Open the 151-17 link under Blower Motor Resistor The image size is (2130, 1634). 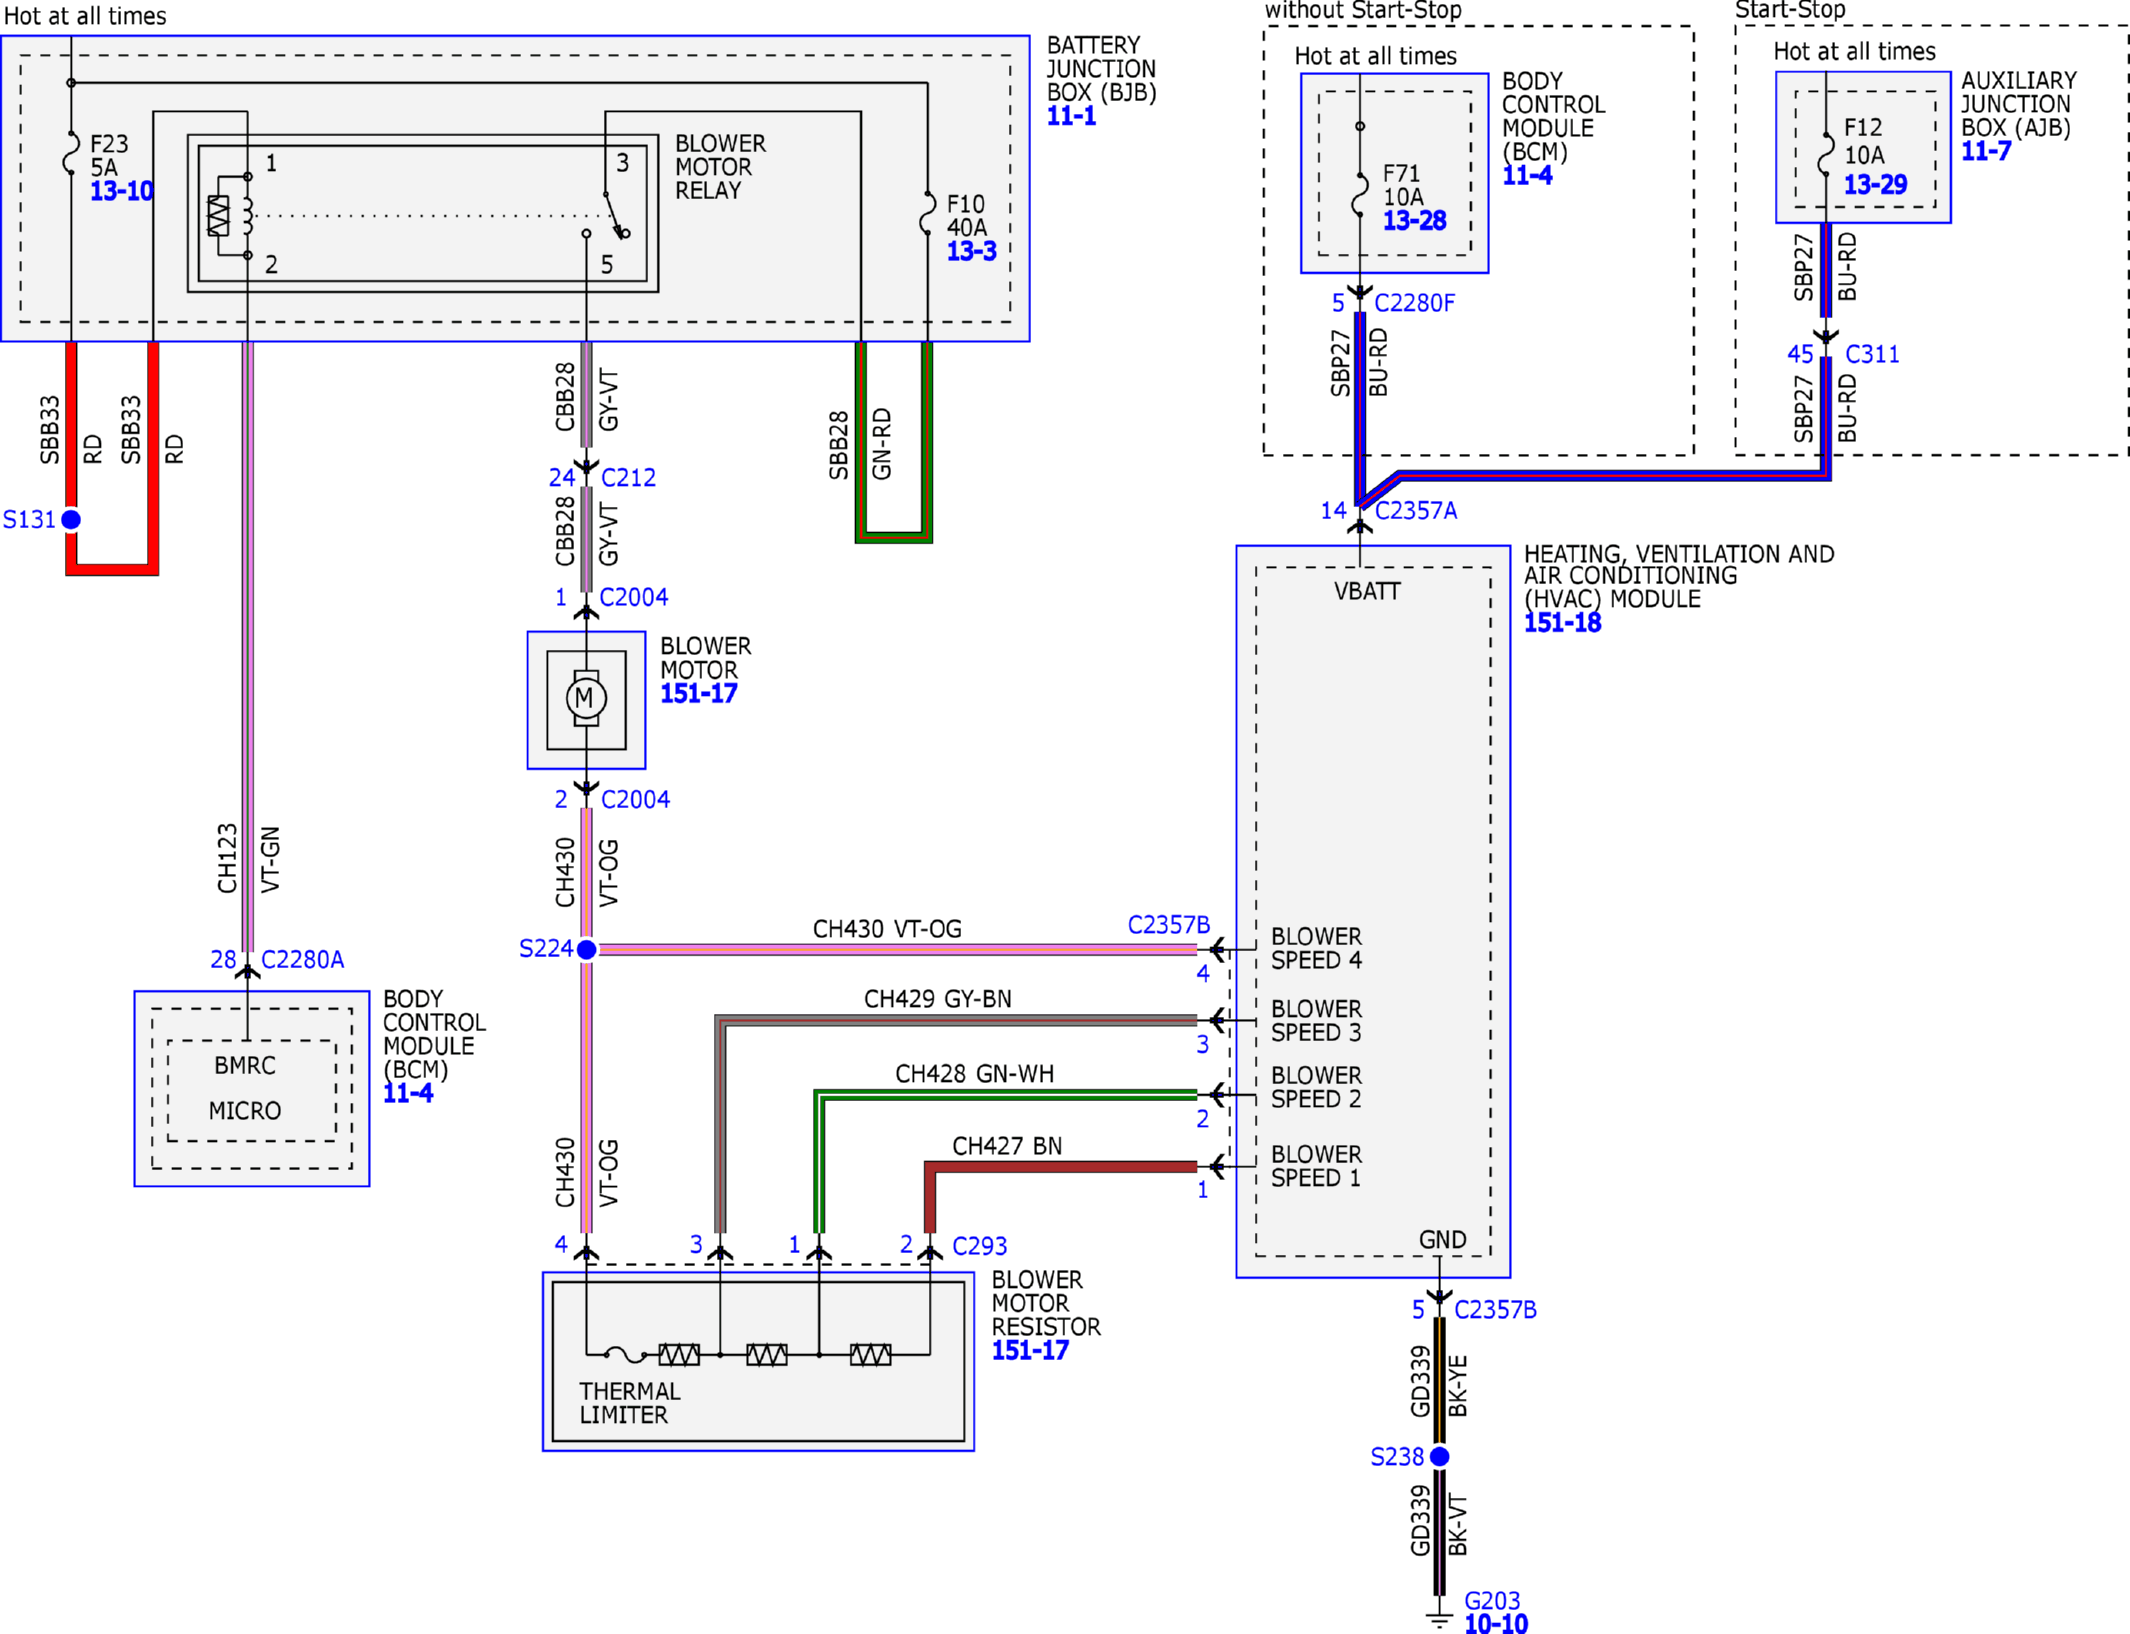coord(1030,1350)
